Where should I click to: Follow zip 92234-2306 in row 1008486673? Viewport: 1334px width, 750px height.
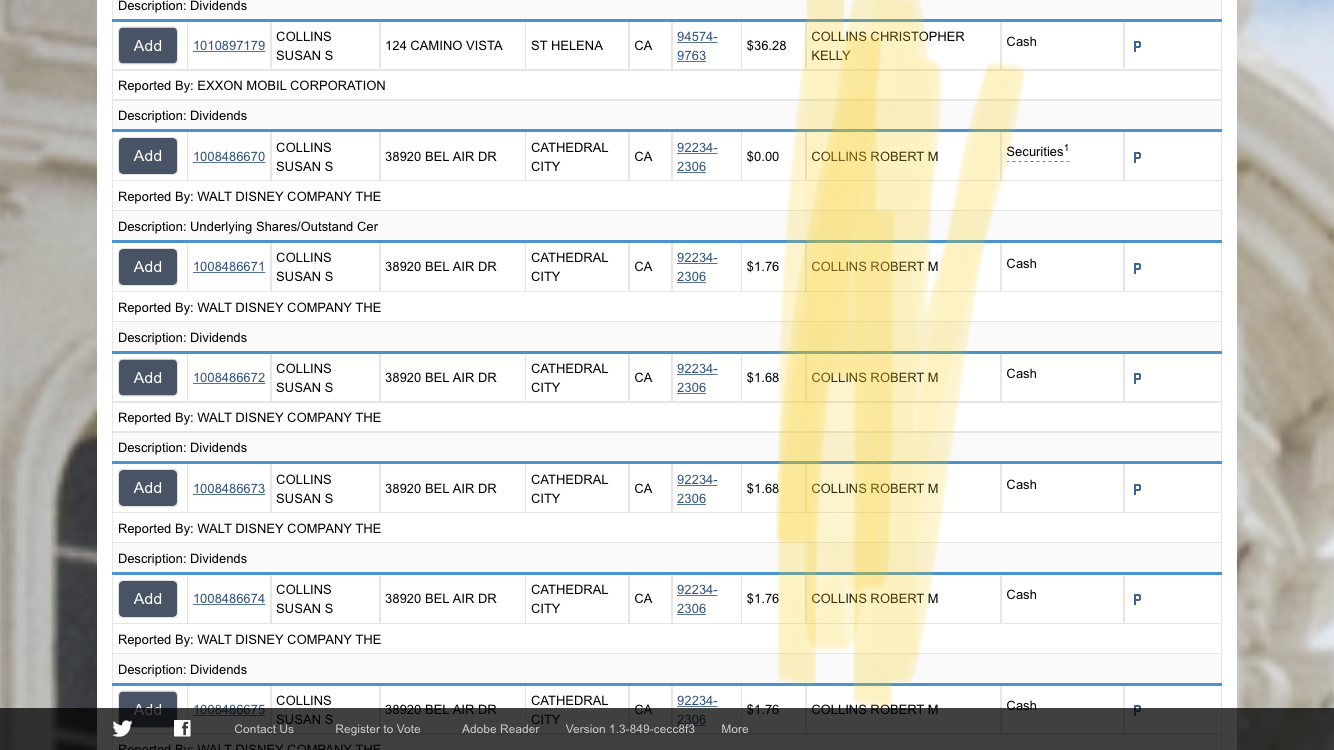(697, 489)
